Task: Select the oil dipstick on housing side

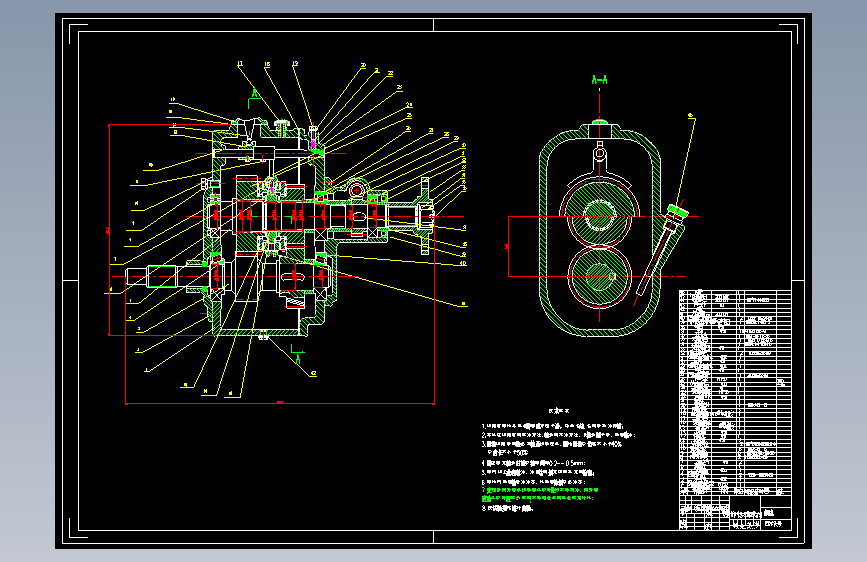Action: coord(661,249)
